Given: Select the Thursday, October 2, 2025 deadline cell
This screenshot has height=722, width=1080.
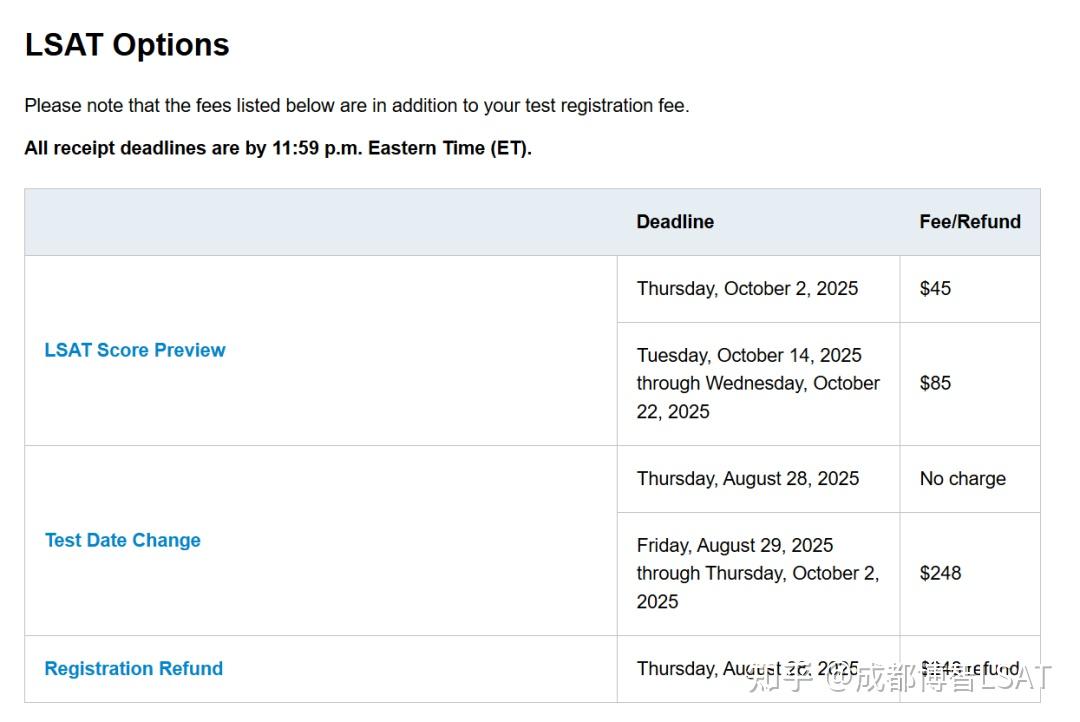Looking at the screenshot, I should pyautogui.click(x=747, y=289).
